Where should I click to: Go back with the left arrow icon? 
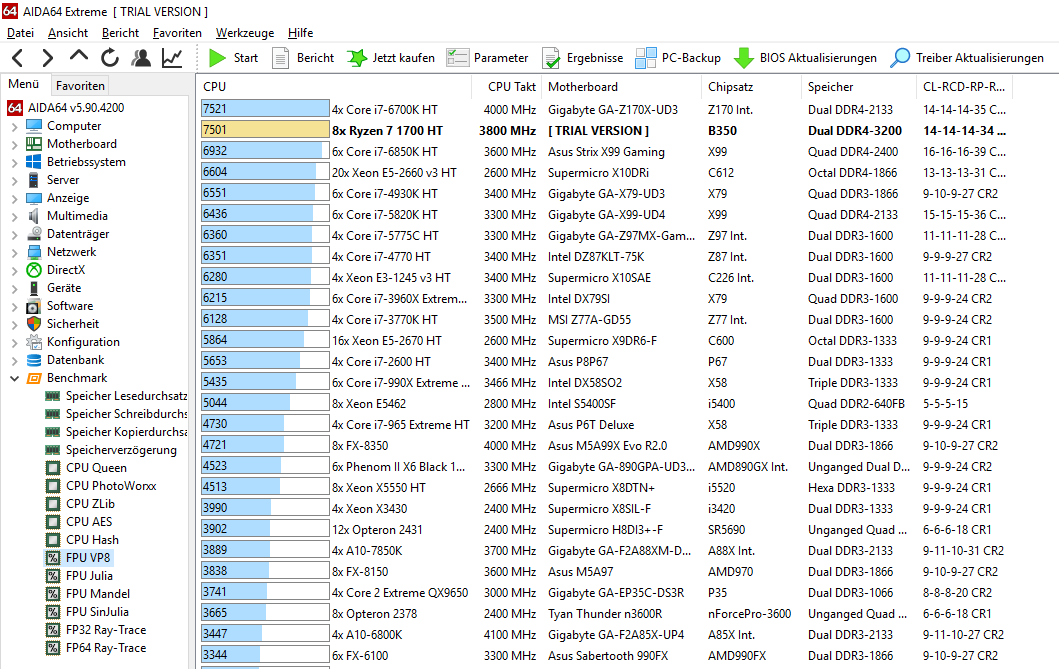pyautogui.click(x=18, y=58)
